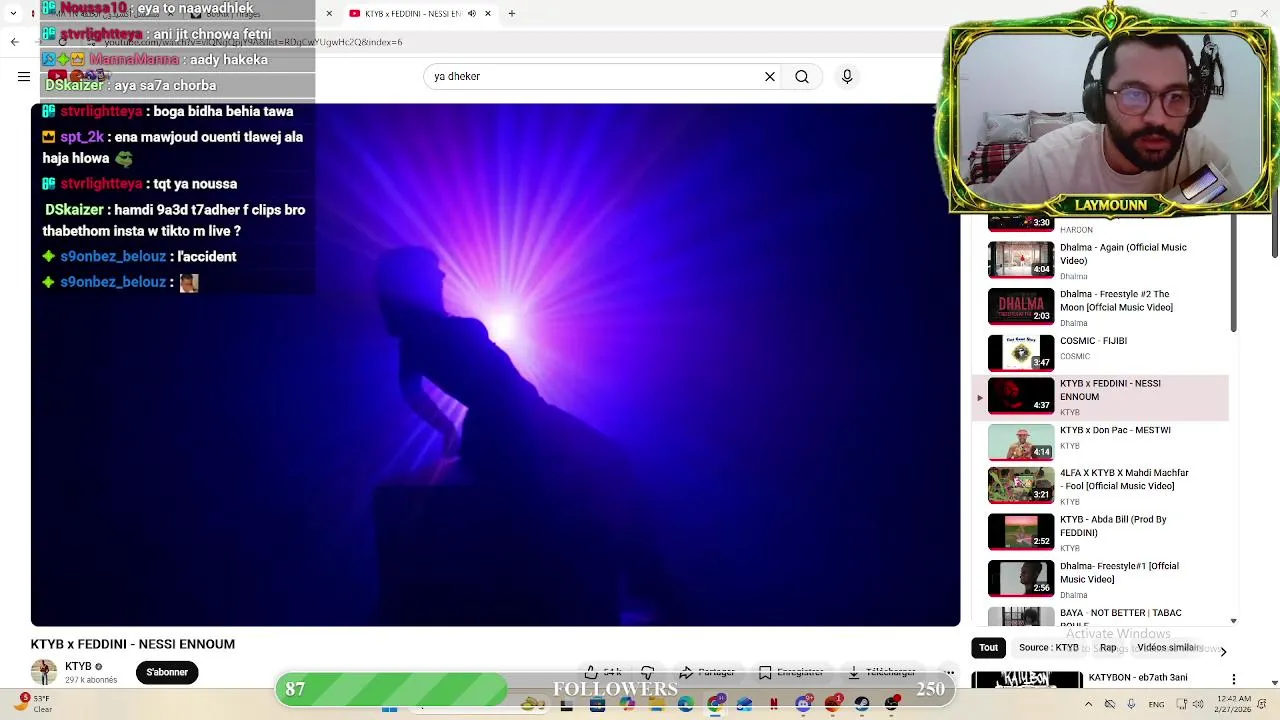
Task: Click chat message 'tqt ya noussa'
Action: (x=195, y=184)
